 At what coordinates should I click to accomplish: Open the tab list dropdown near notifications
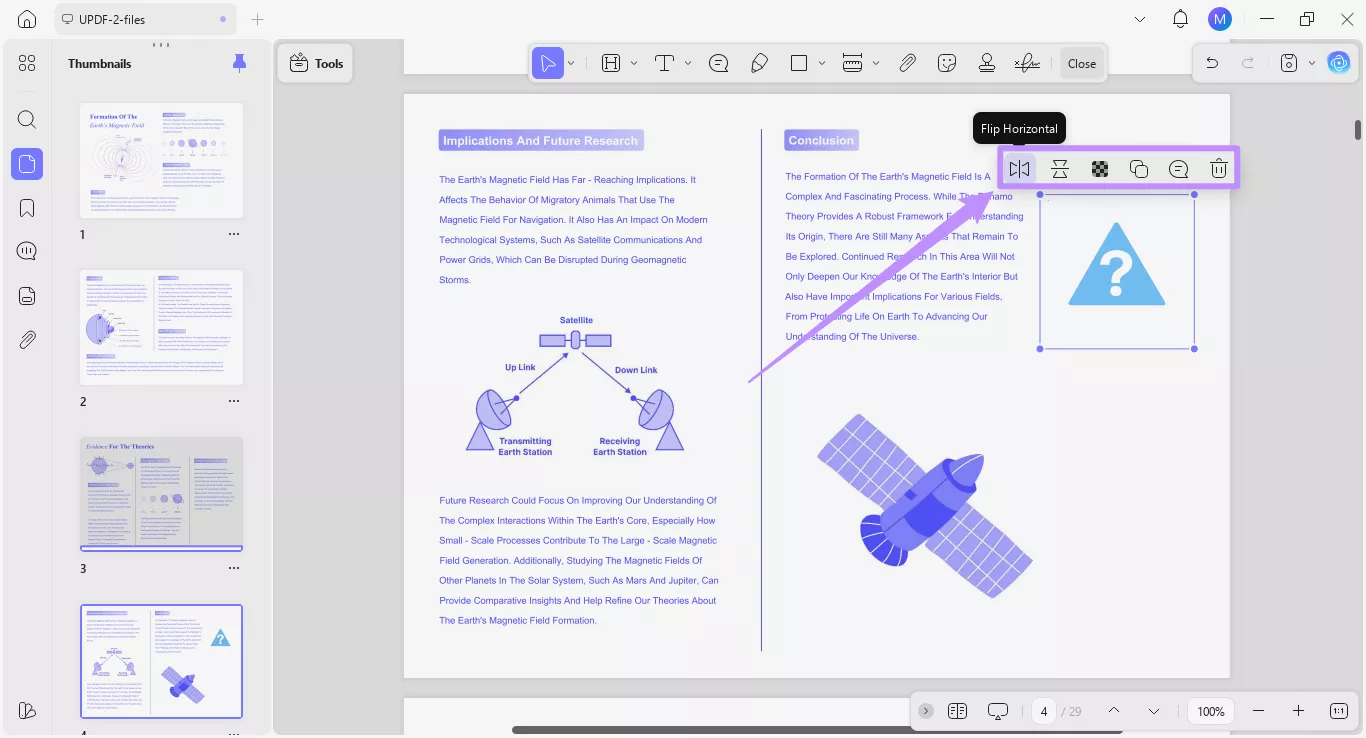1140,18
